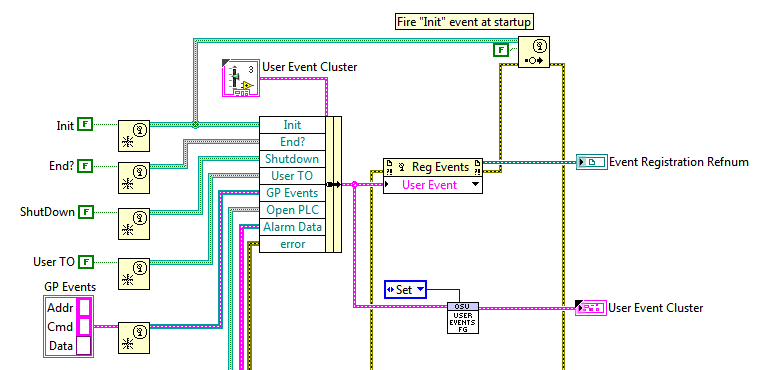Select the Generate User Event node at top right

(534, 51)
